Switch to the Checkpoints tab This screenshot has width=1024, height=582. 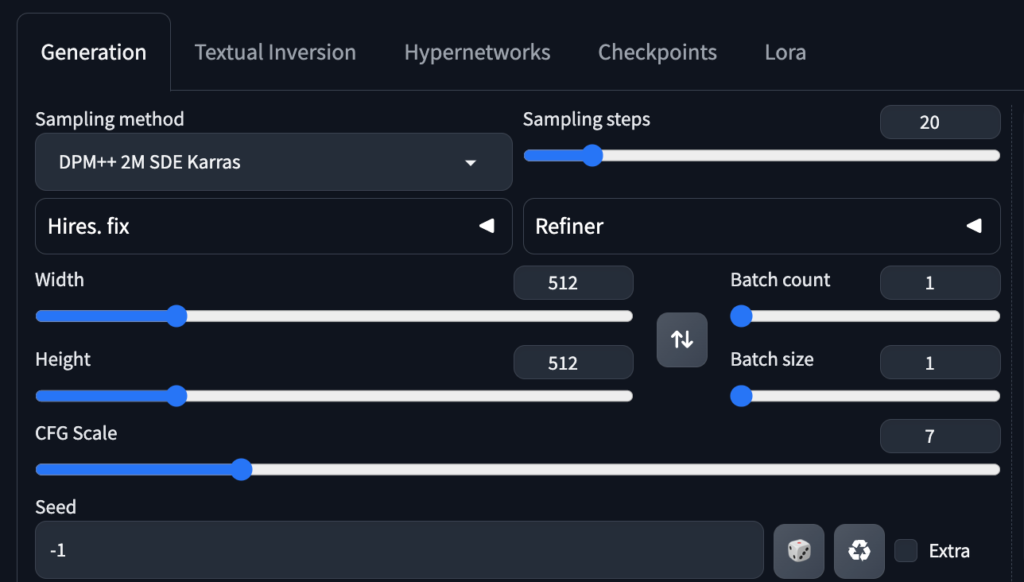tap(657, 52)
